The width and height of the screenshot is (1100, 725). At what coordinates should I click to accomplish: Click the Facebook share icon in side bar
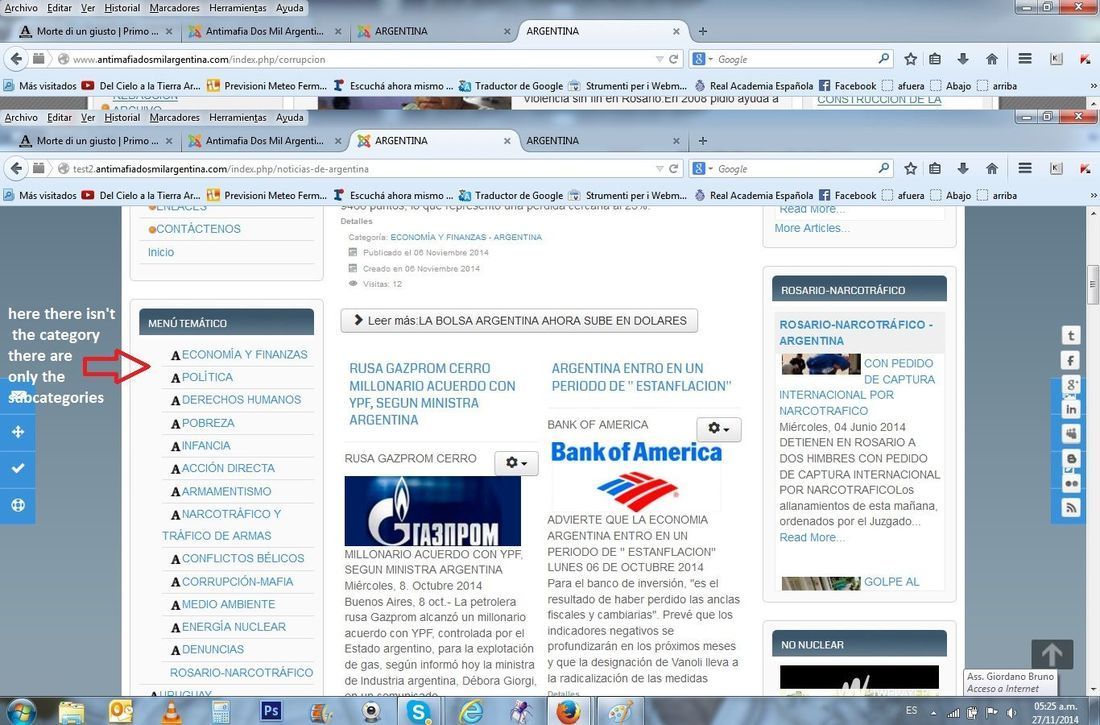pos(1071,361)
